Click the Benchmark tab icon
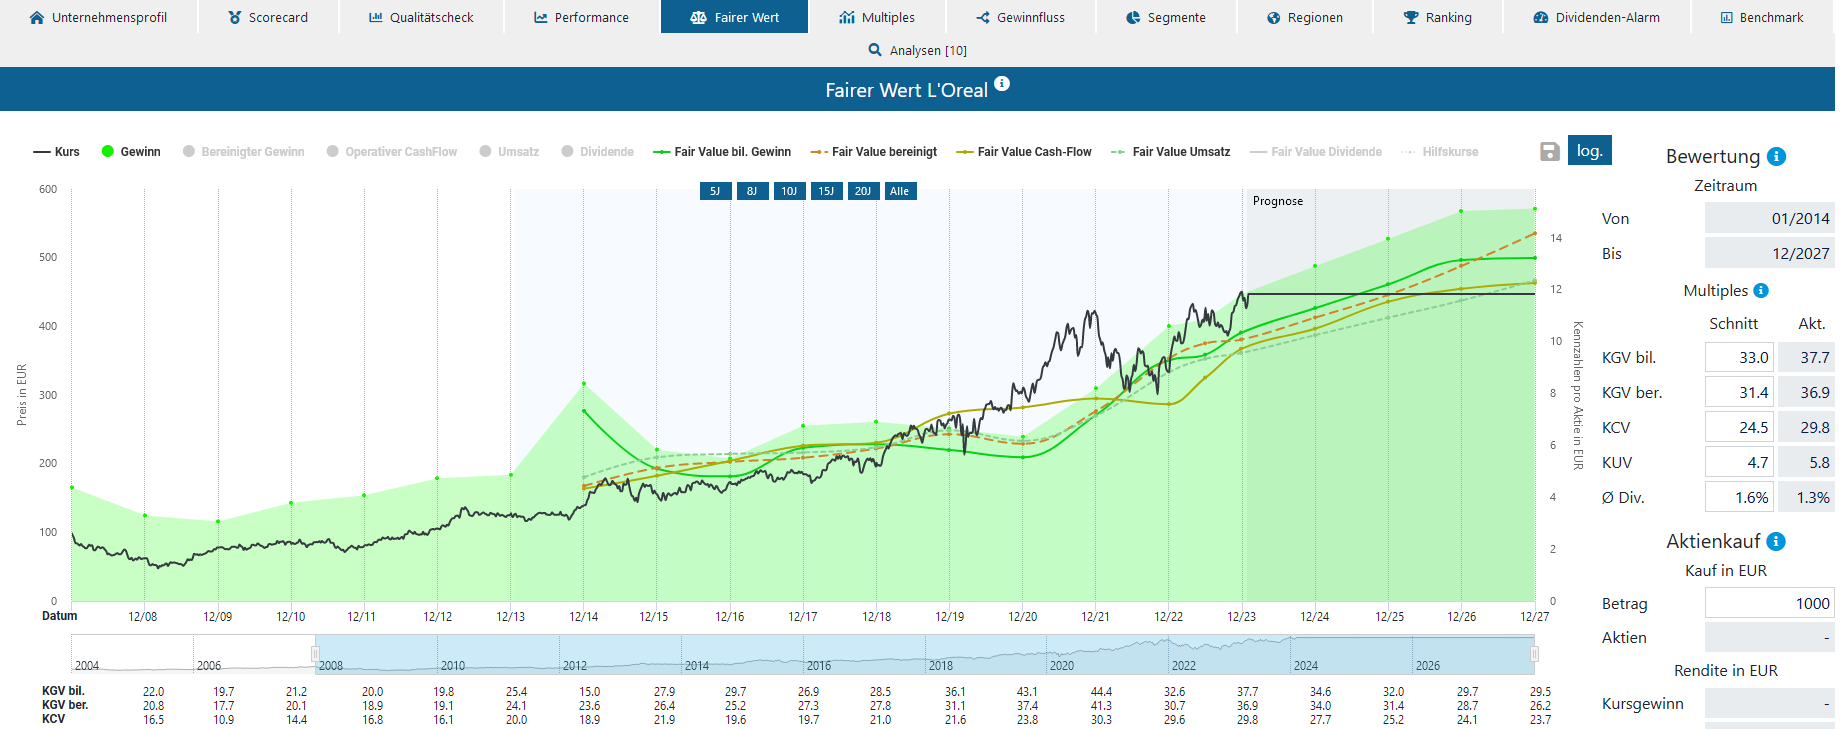Viewport: 1848px width, 729px height. pyautogui.click(x=1726, y=17)
